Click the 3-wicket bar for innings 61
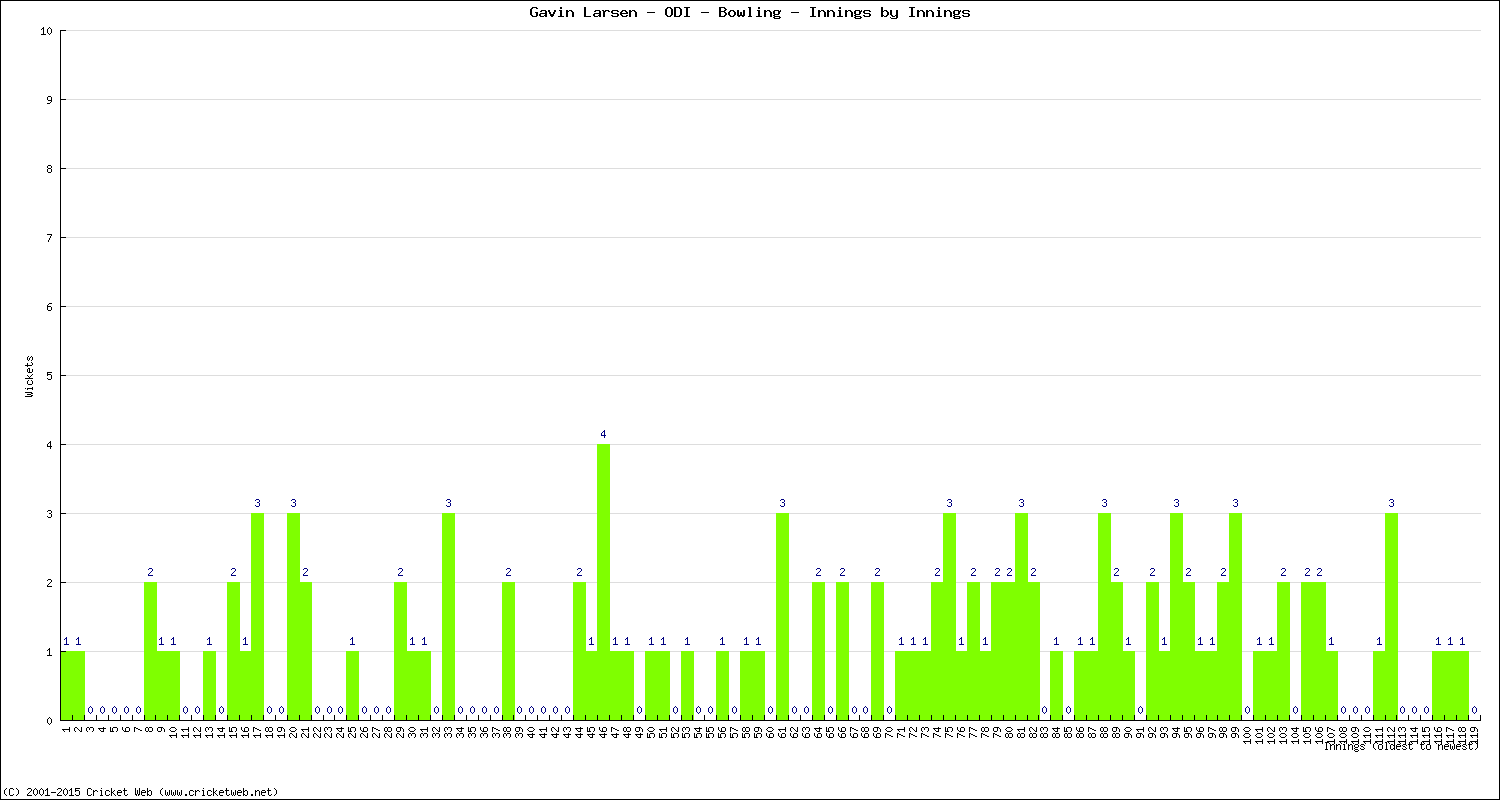 coord(782,616)
